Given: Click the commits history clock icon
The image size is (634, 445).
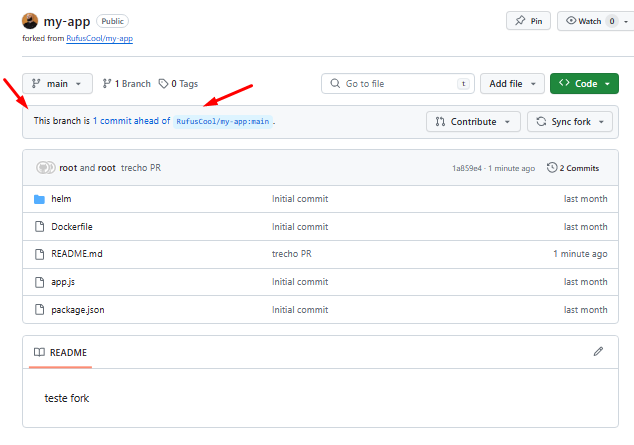Looking at the screenshot, I should tap(552, 167).
